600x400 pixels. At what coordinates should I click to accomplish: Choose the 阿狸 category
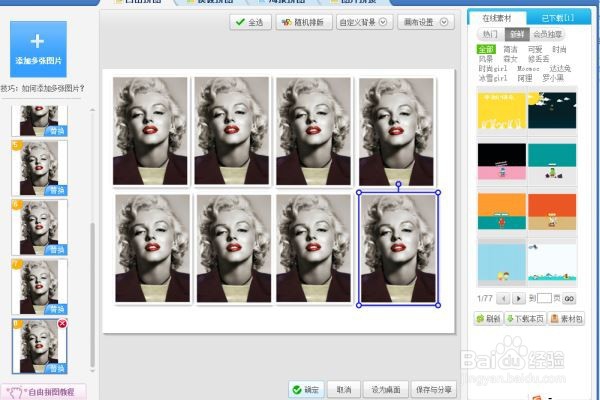coord(525,78)
